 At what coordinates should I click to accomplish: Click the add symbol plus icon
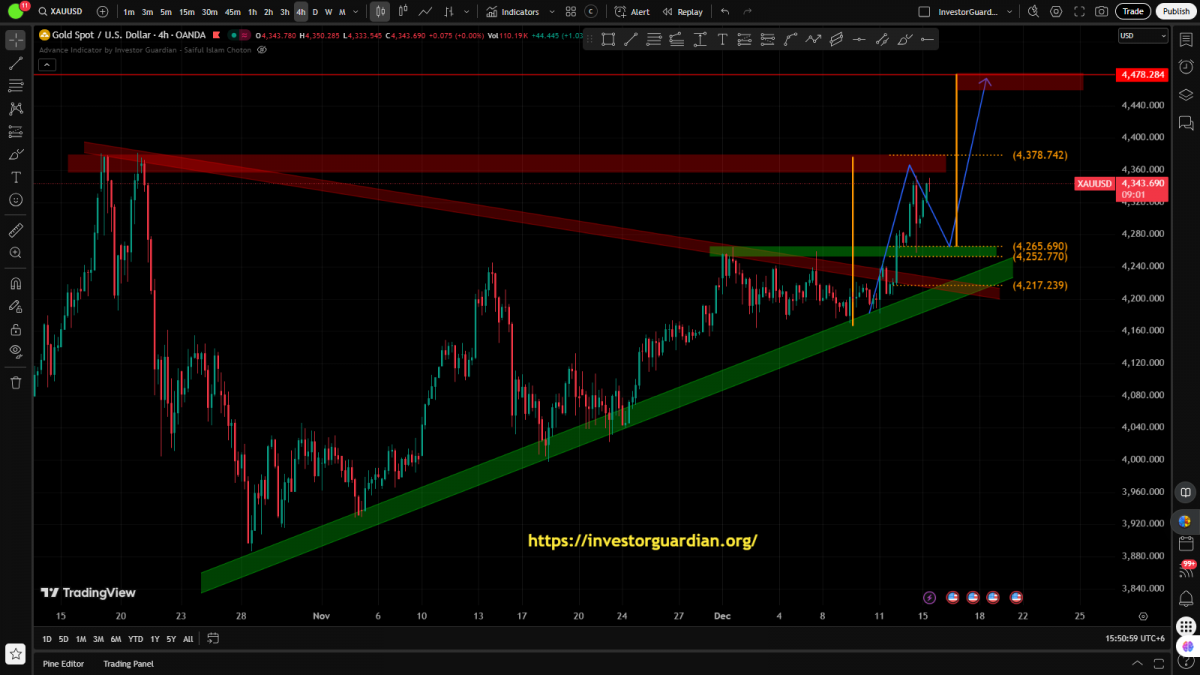click(x=103, y=12)
